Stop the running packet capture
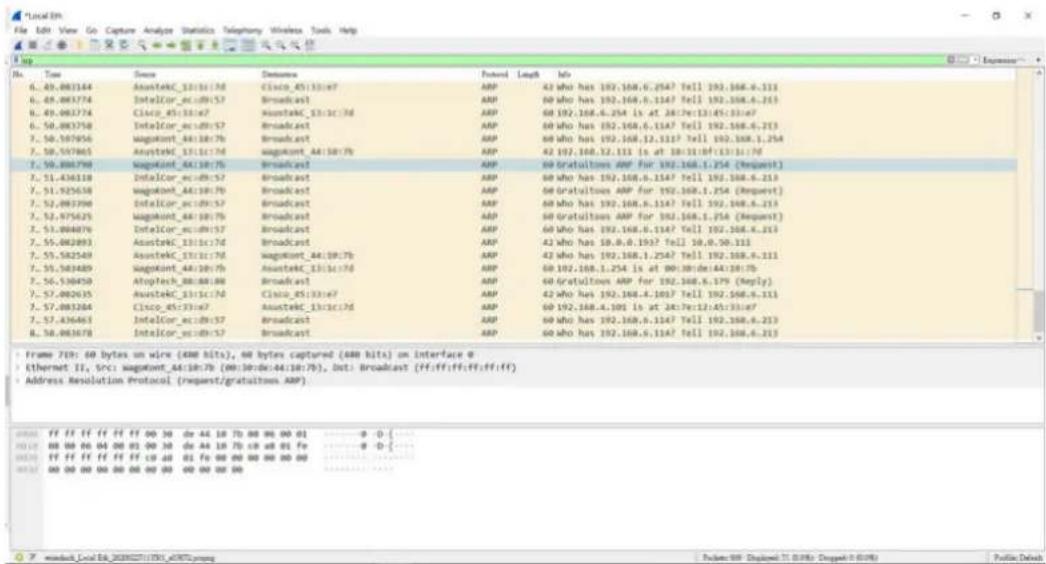 (32, 45)
